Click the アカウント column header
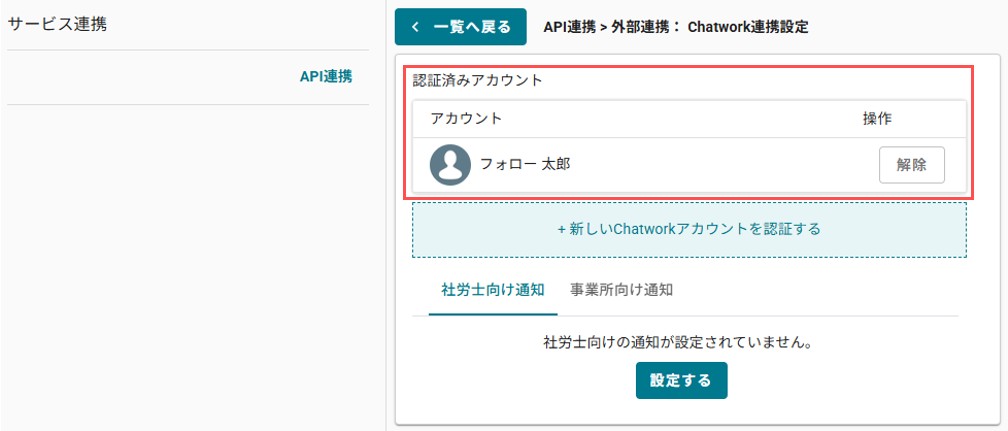 466,118
